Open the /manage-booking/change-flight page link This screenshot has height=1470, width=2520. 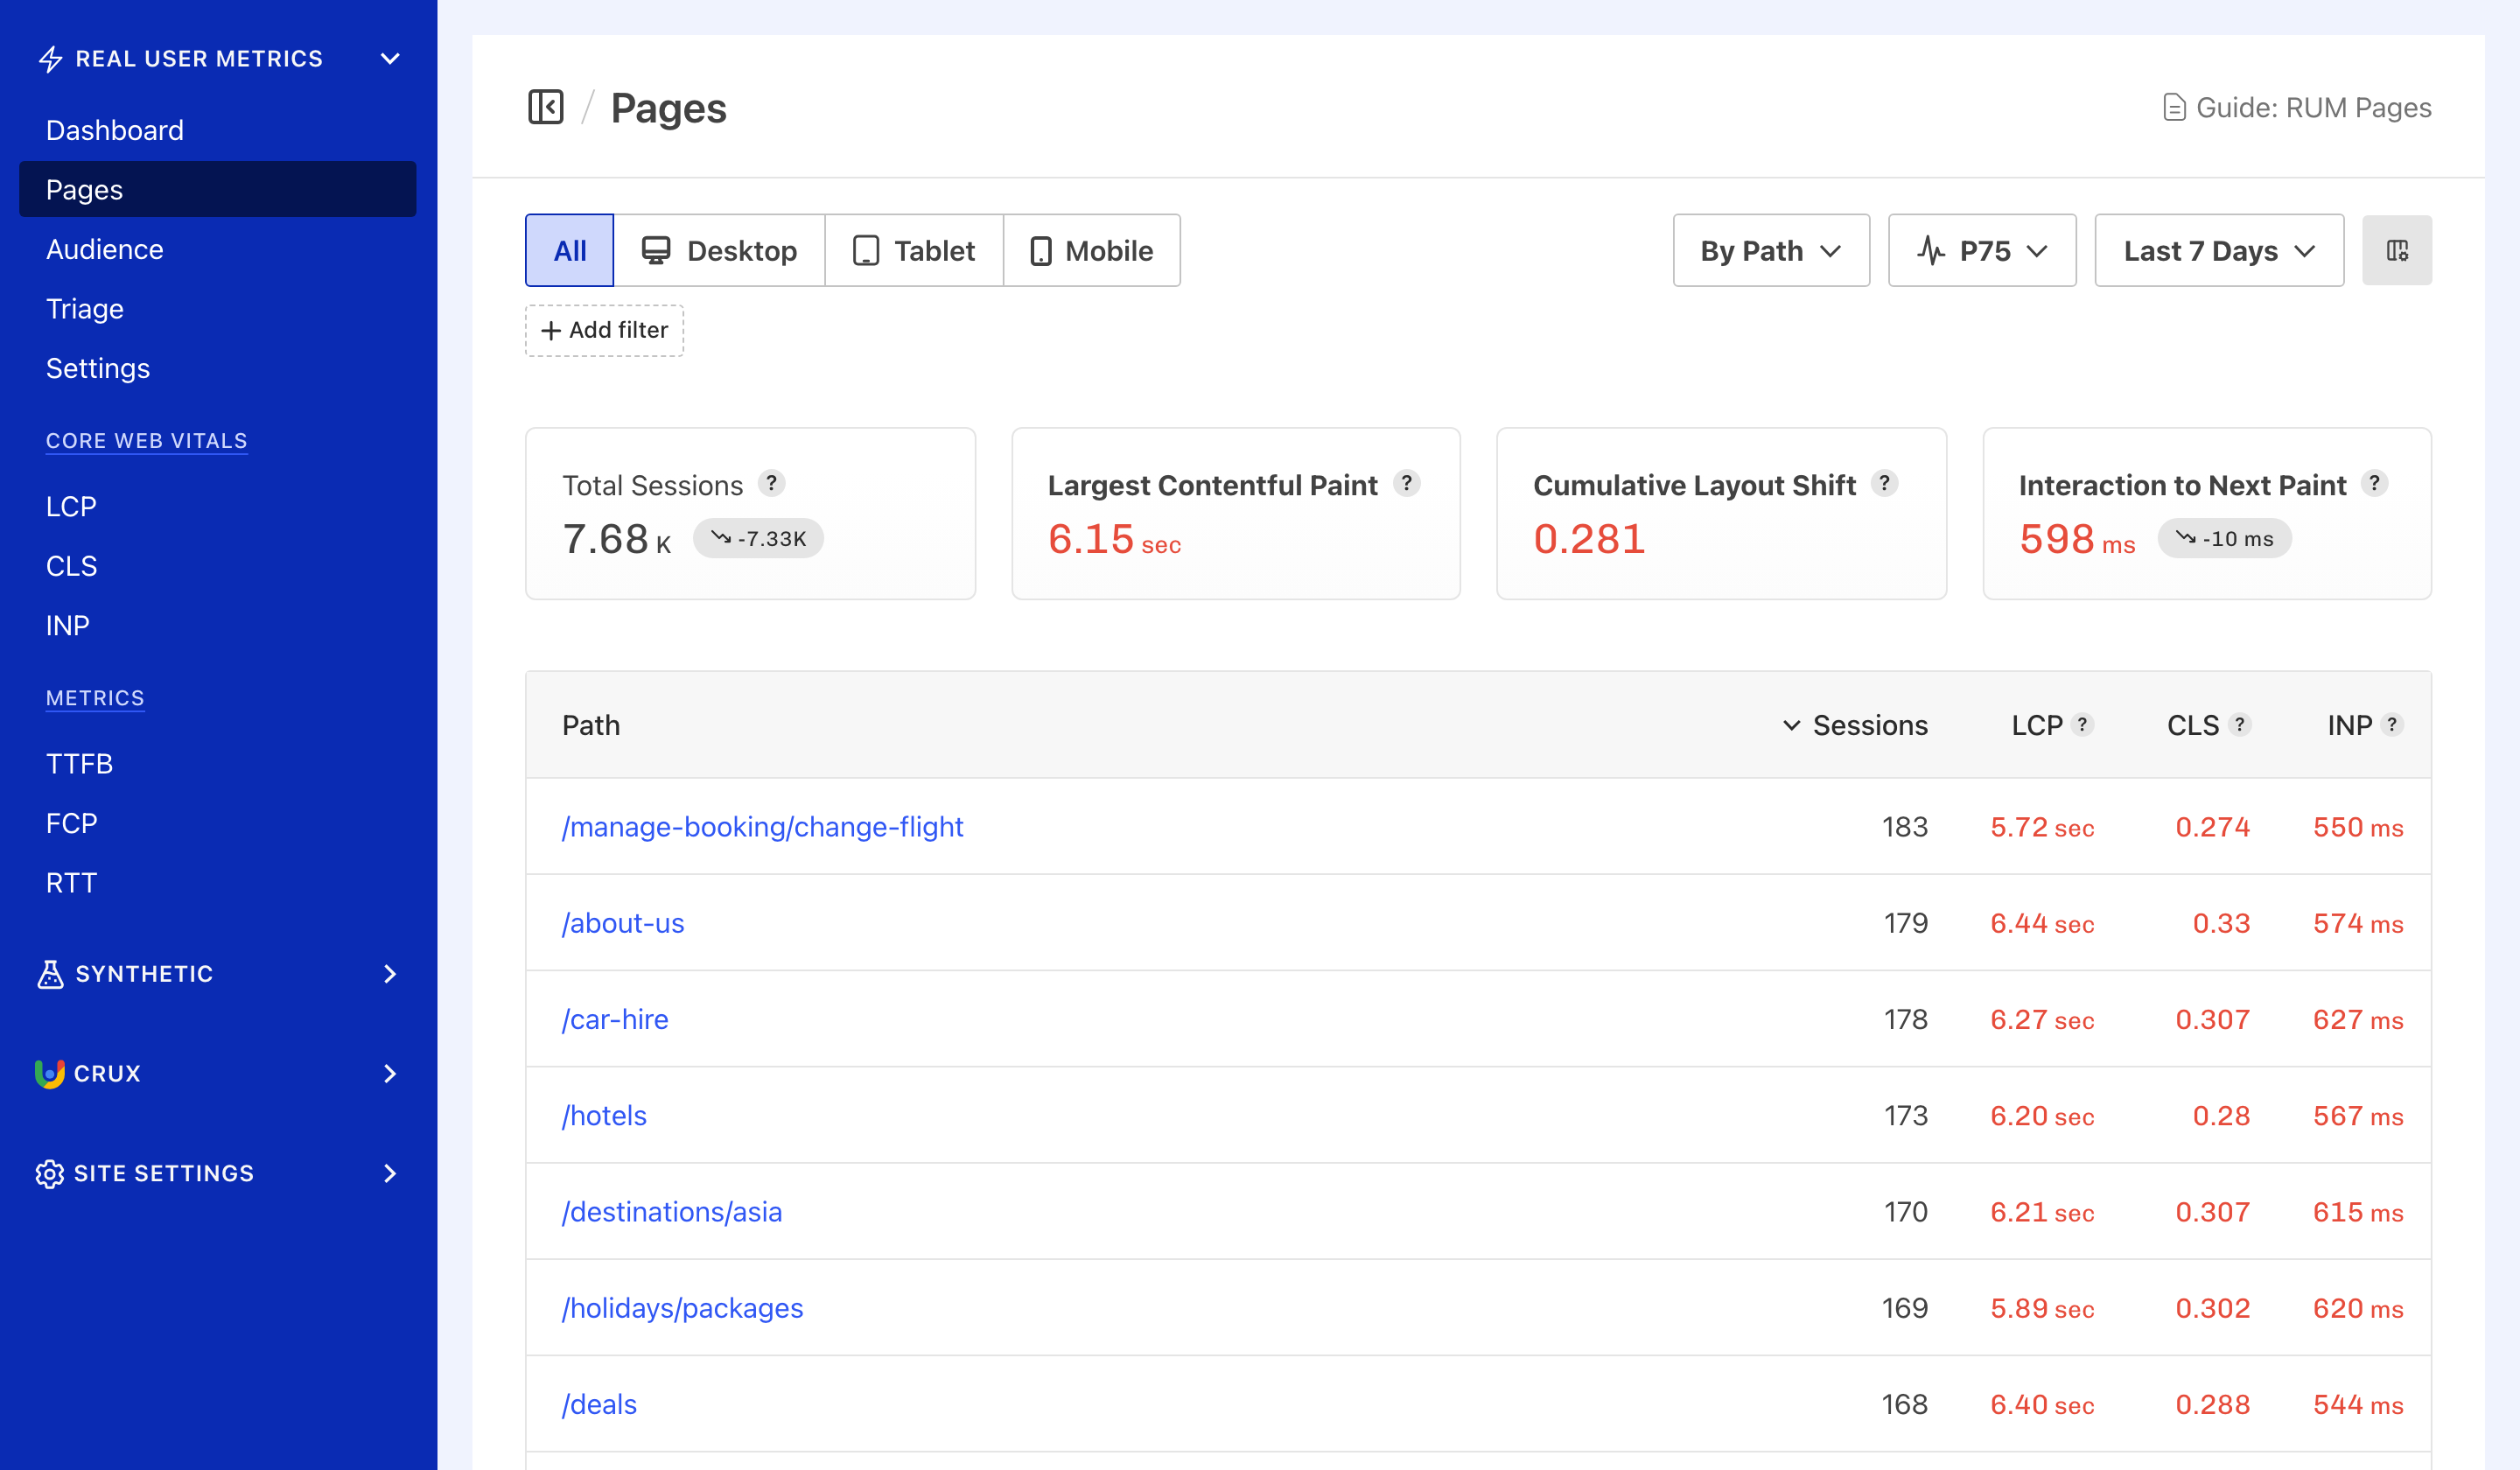(762, 826)
